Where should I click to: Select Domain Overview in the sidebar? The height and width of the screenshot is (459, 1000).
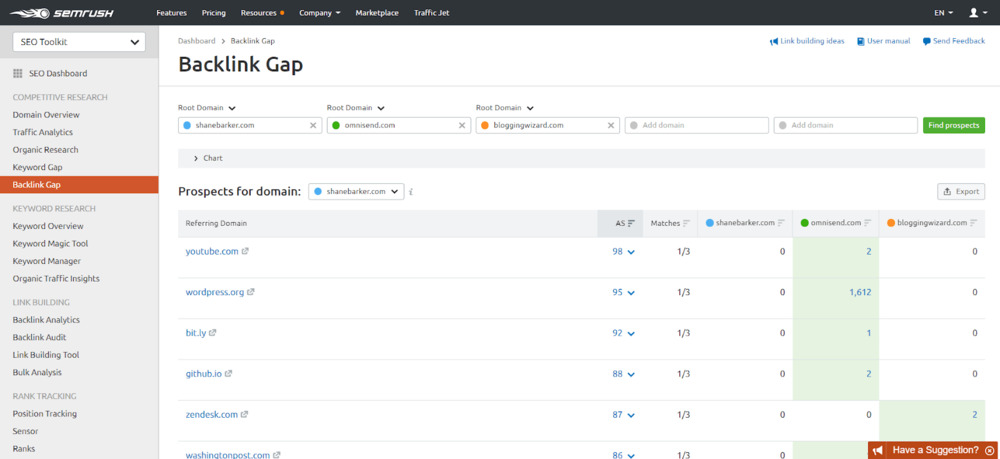pos(46,115)
